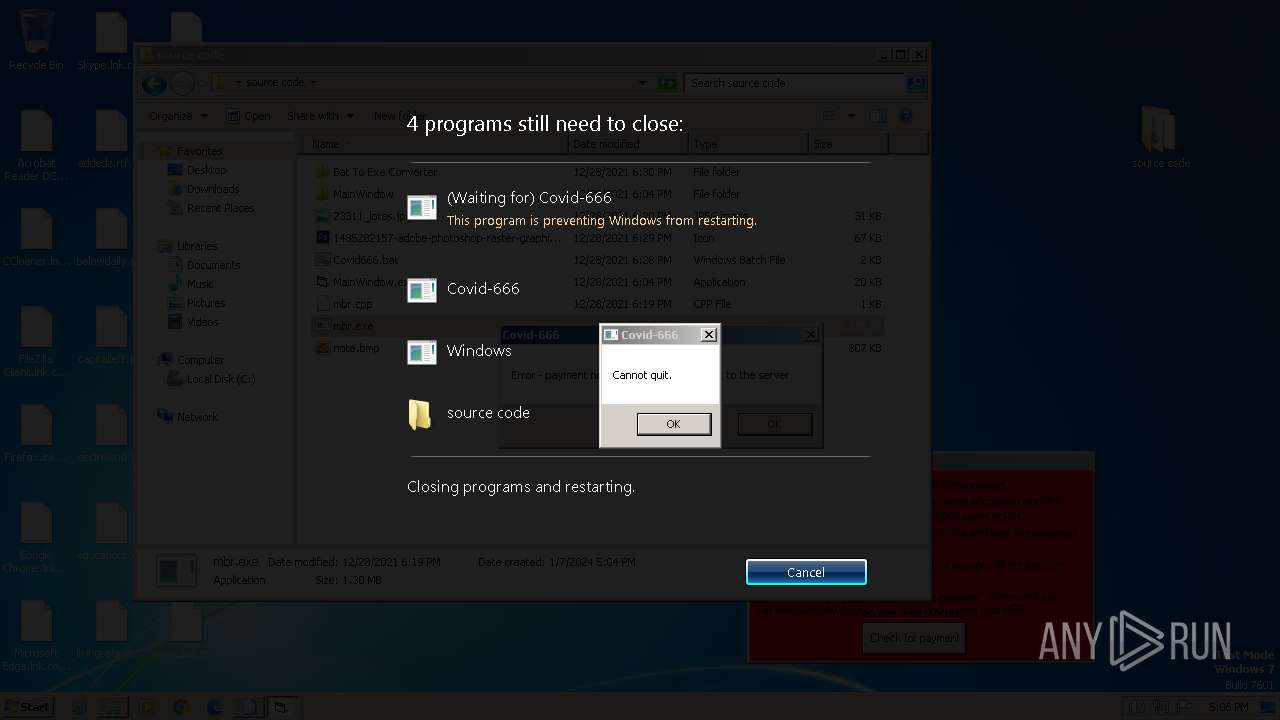Click the Skype shortcut on the desktop
This screenshot has height=720, width=1280.
click(111, 42)
